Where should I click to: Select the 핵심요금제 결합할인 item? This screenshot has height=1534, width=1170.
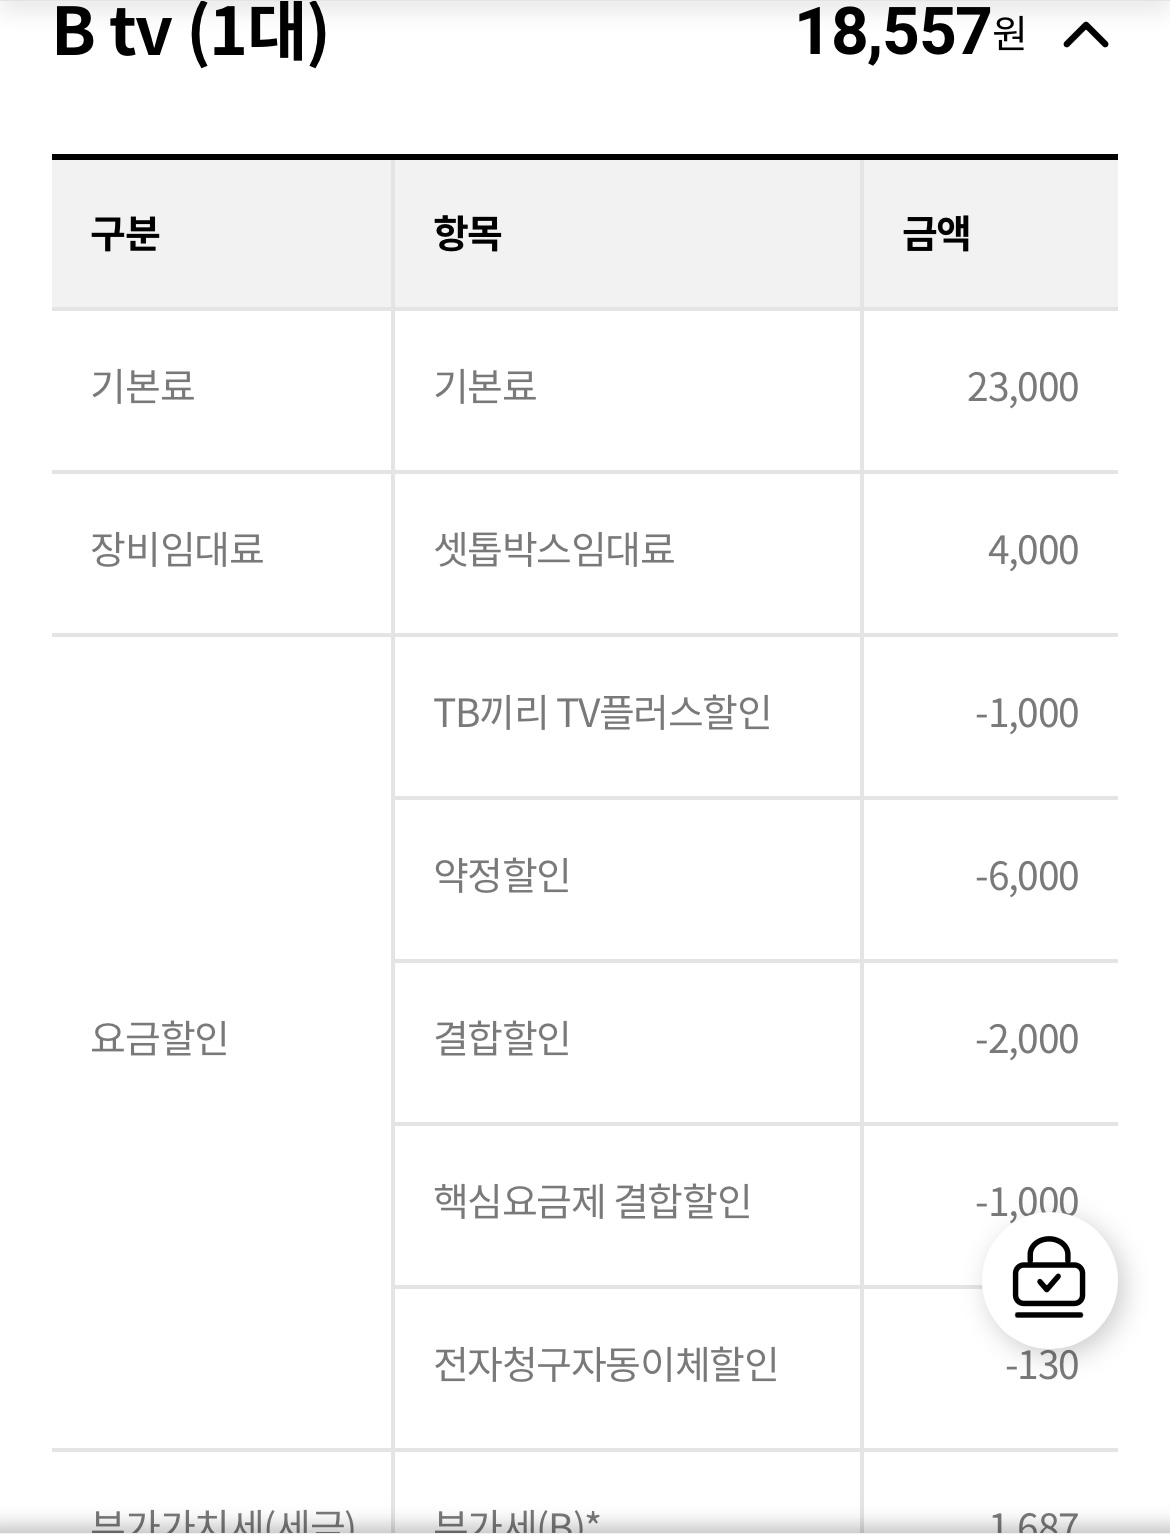pyautogui.click(x=592, y=1201)
